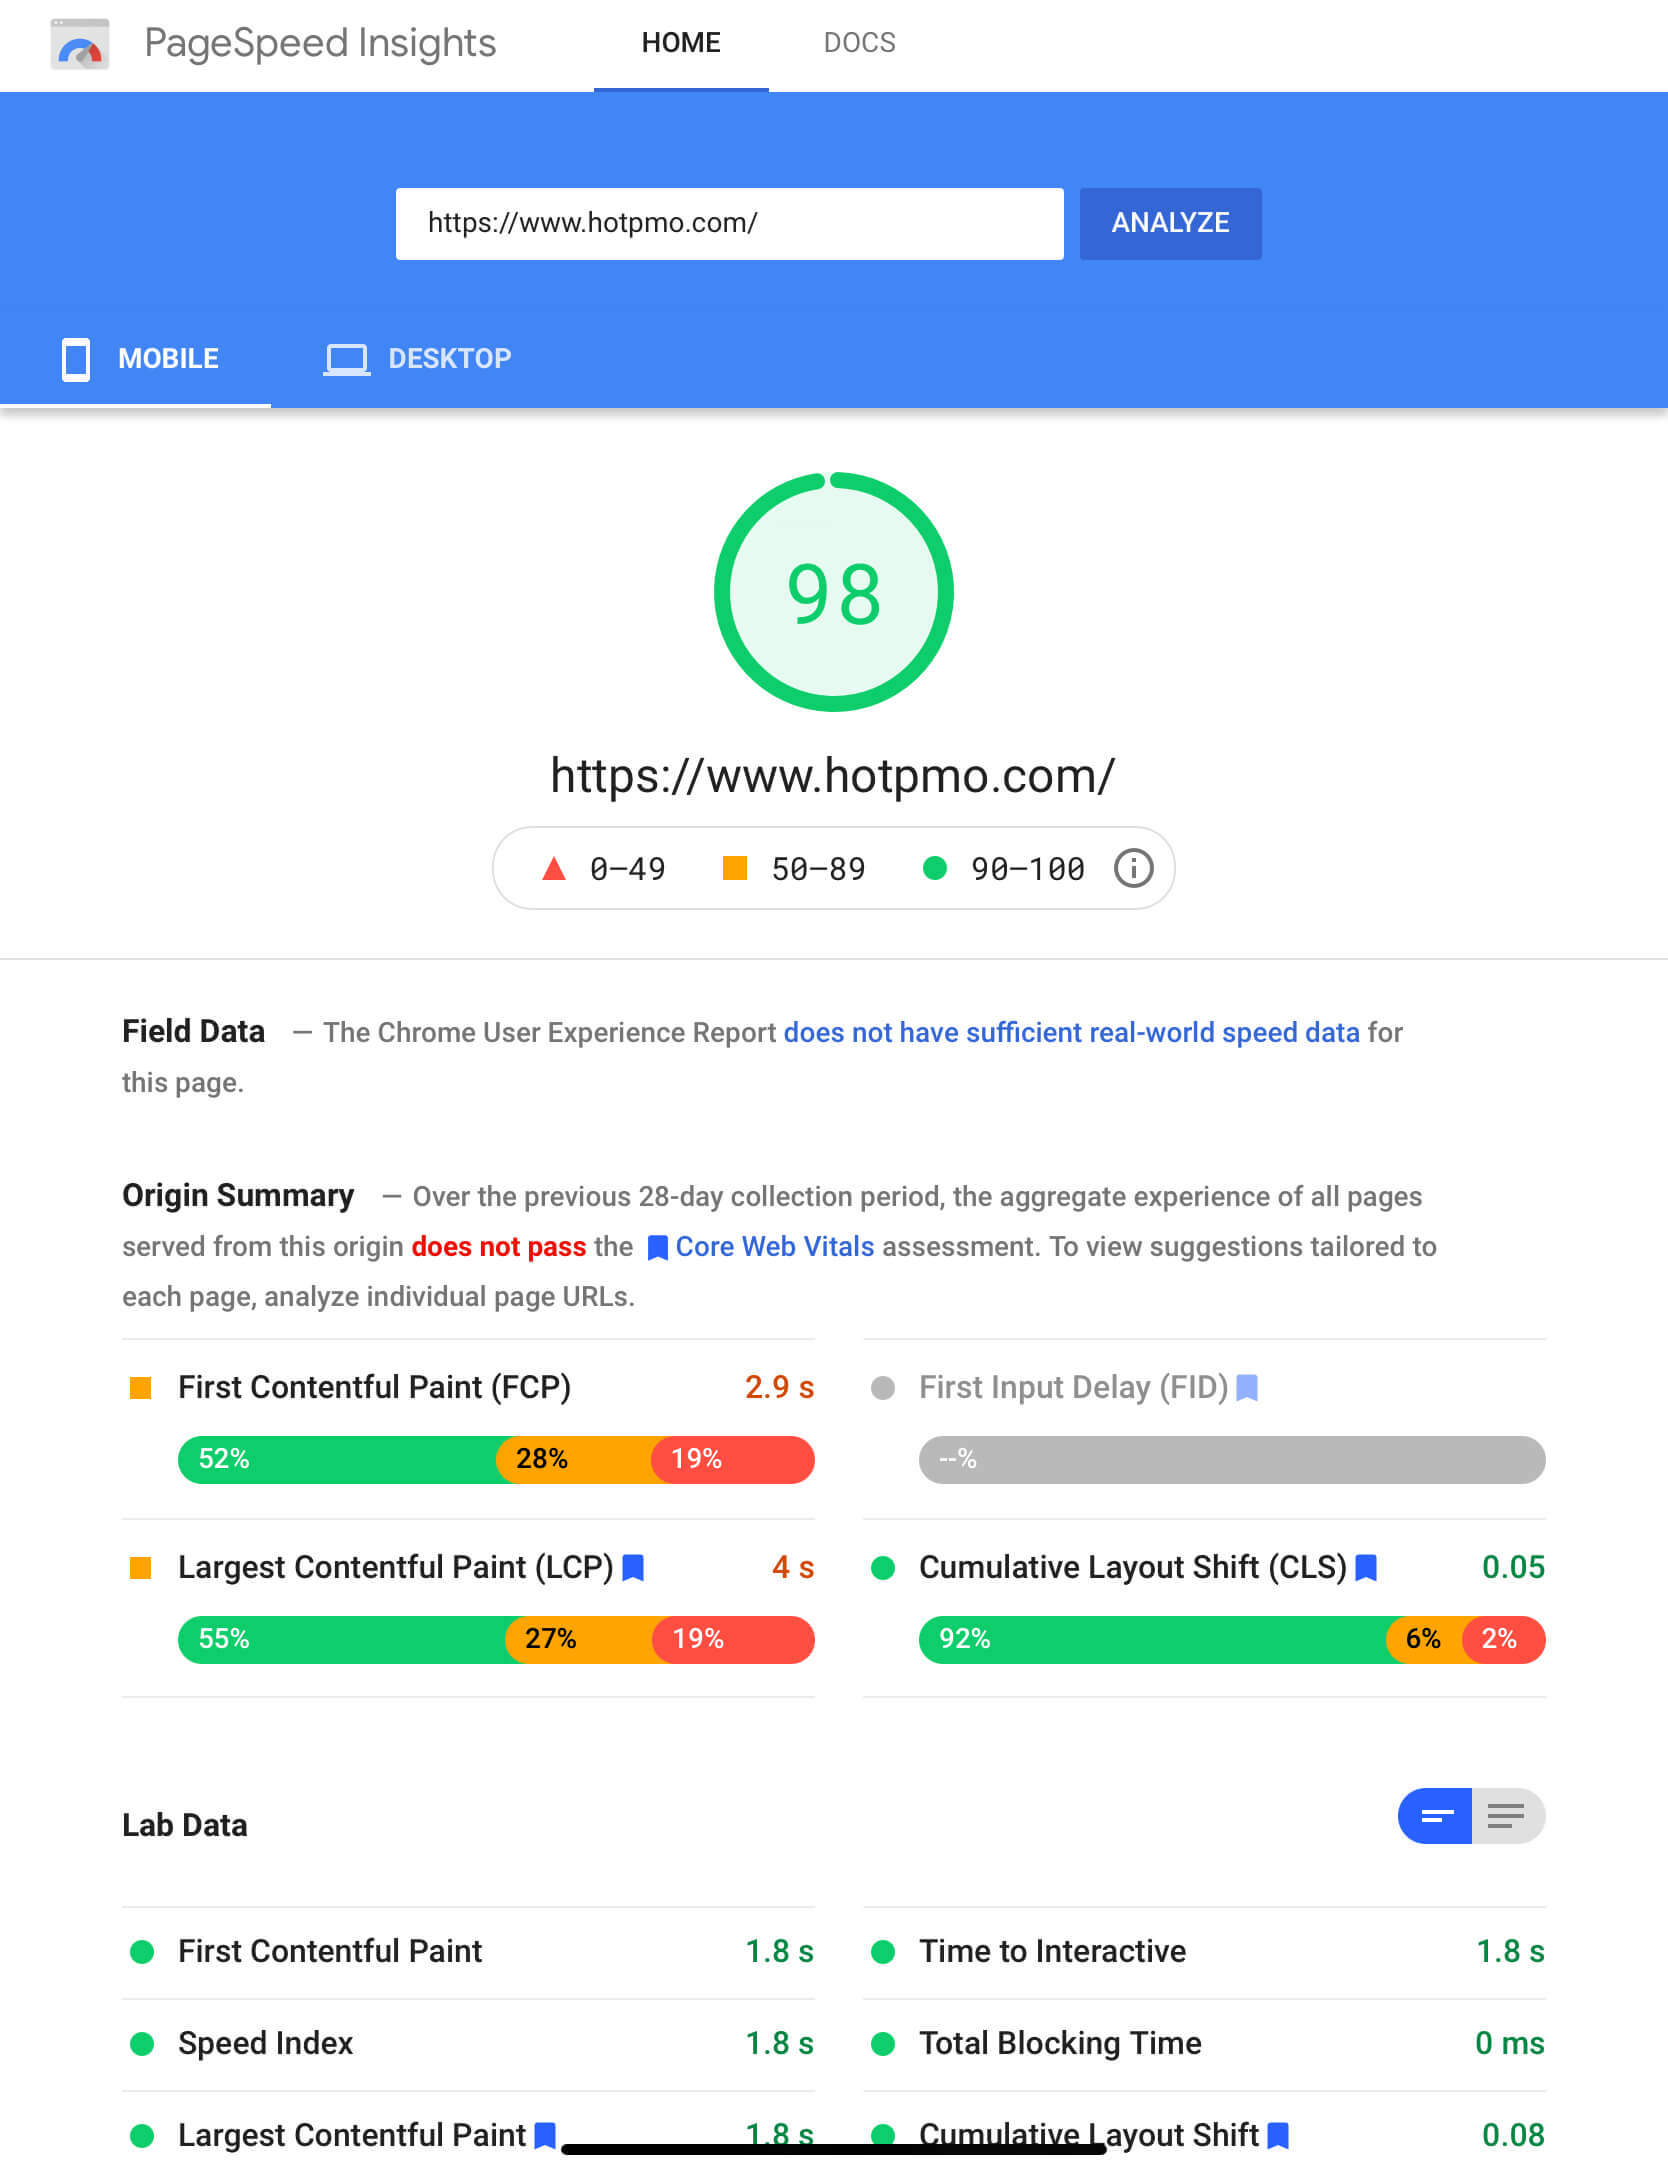Viewport: 1668px width, 2170px height.
Task: Click the mobile phone icon
Action: [x=76, y=359]
